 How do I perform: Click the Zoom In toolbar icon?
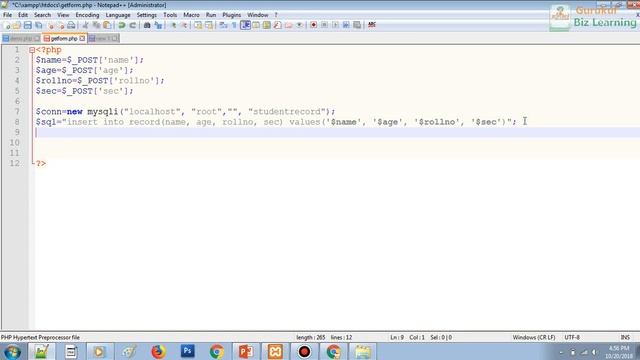[x=173, y=25]
